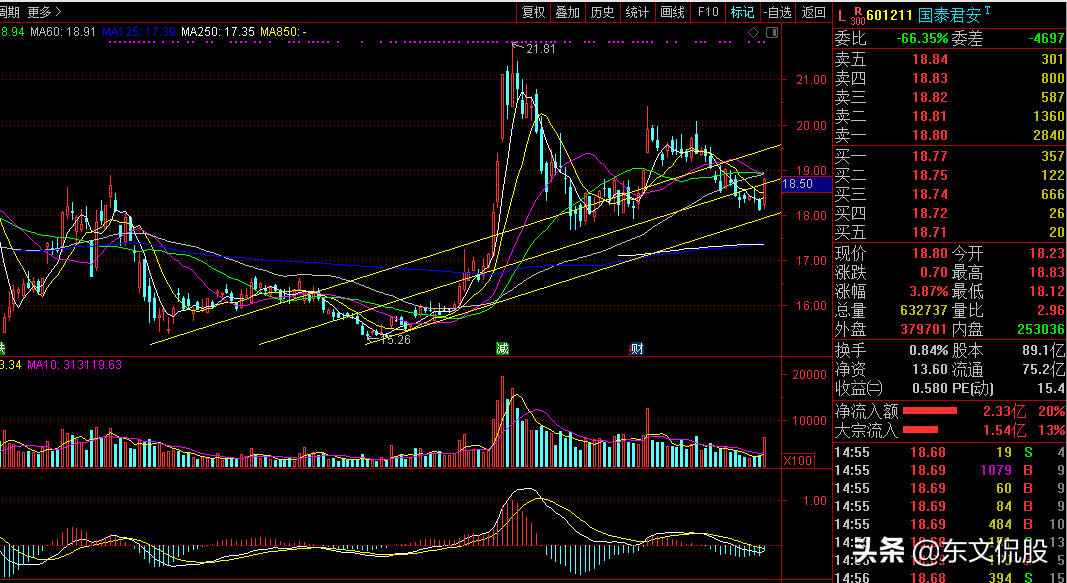Open F10 company information
Viewport: 1067px width, 583px height.
click(708, 12)
